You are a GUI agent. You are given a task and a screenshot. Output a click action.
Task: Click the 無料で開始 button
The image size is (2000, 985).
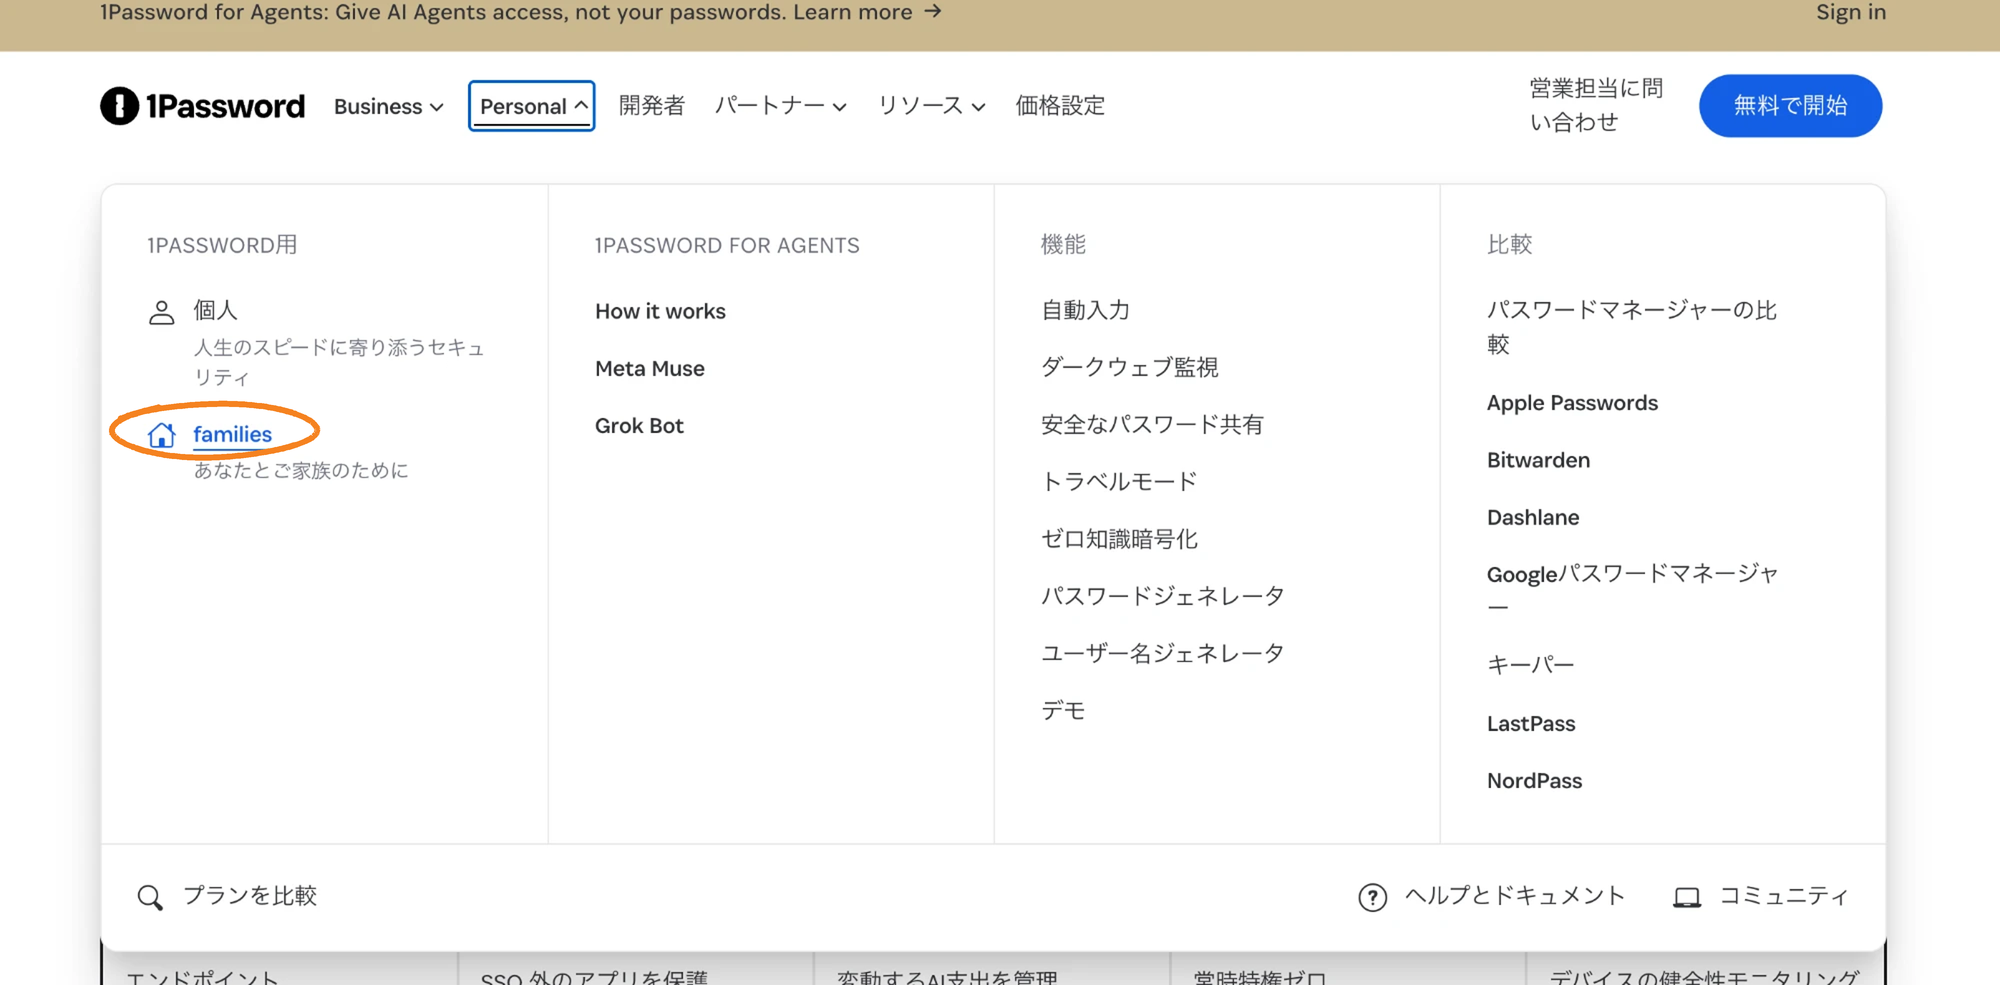coord(1790,106)
